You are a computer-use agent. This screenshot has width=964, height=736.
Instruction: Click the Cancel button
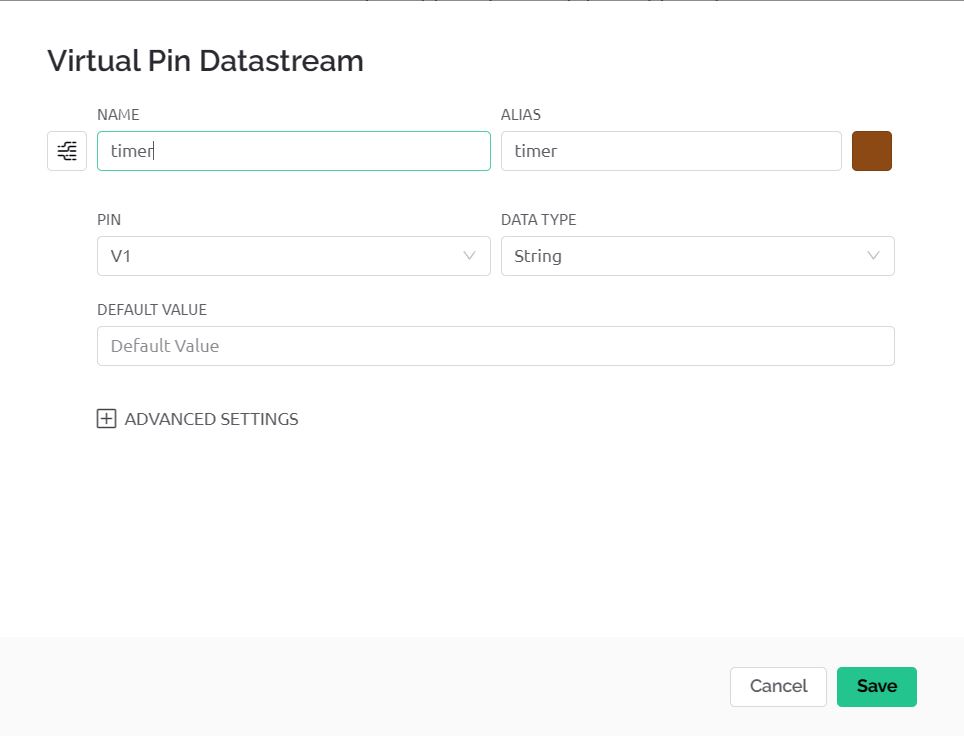pos(778,686)
